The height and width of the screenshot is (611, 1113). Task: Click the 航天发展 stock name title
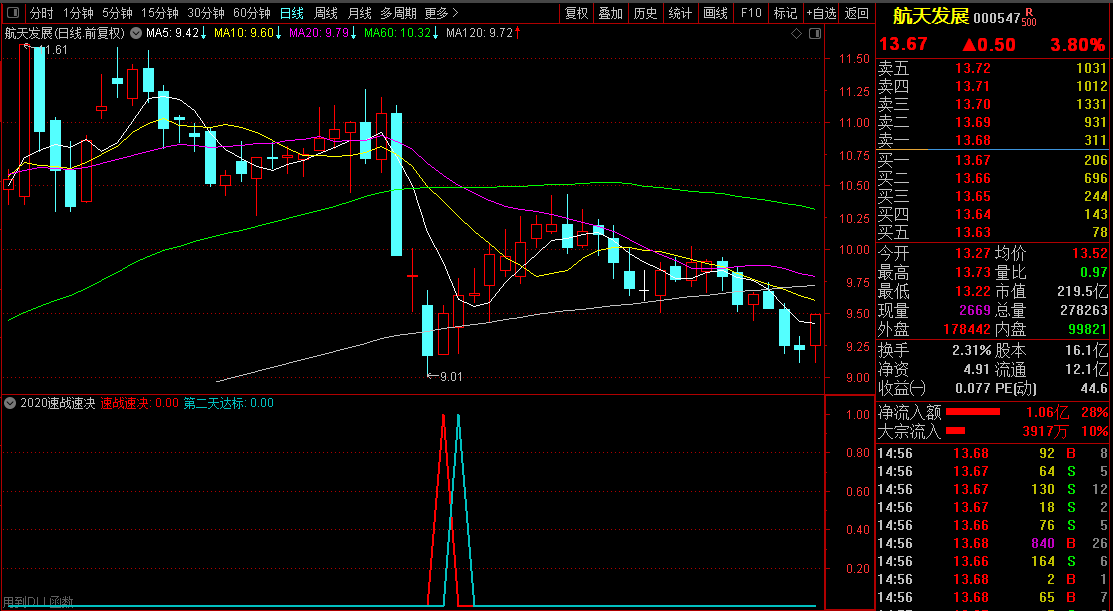pyautogui.click(x=931, y=17)
